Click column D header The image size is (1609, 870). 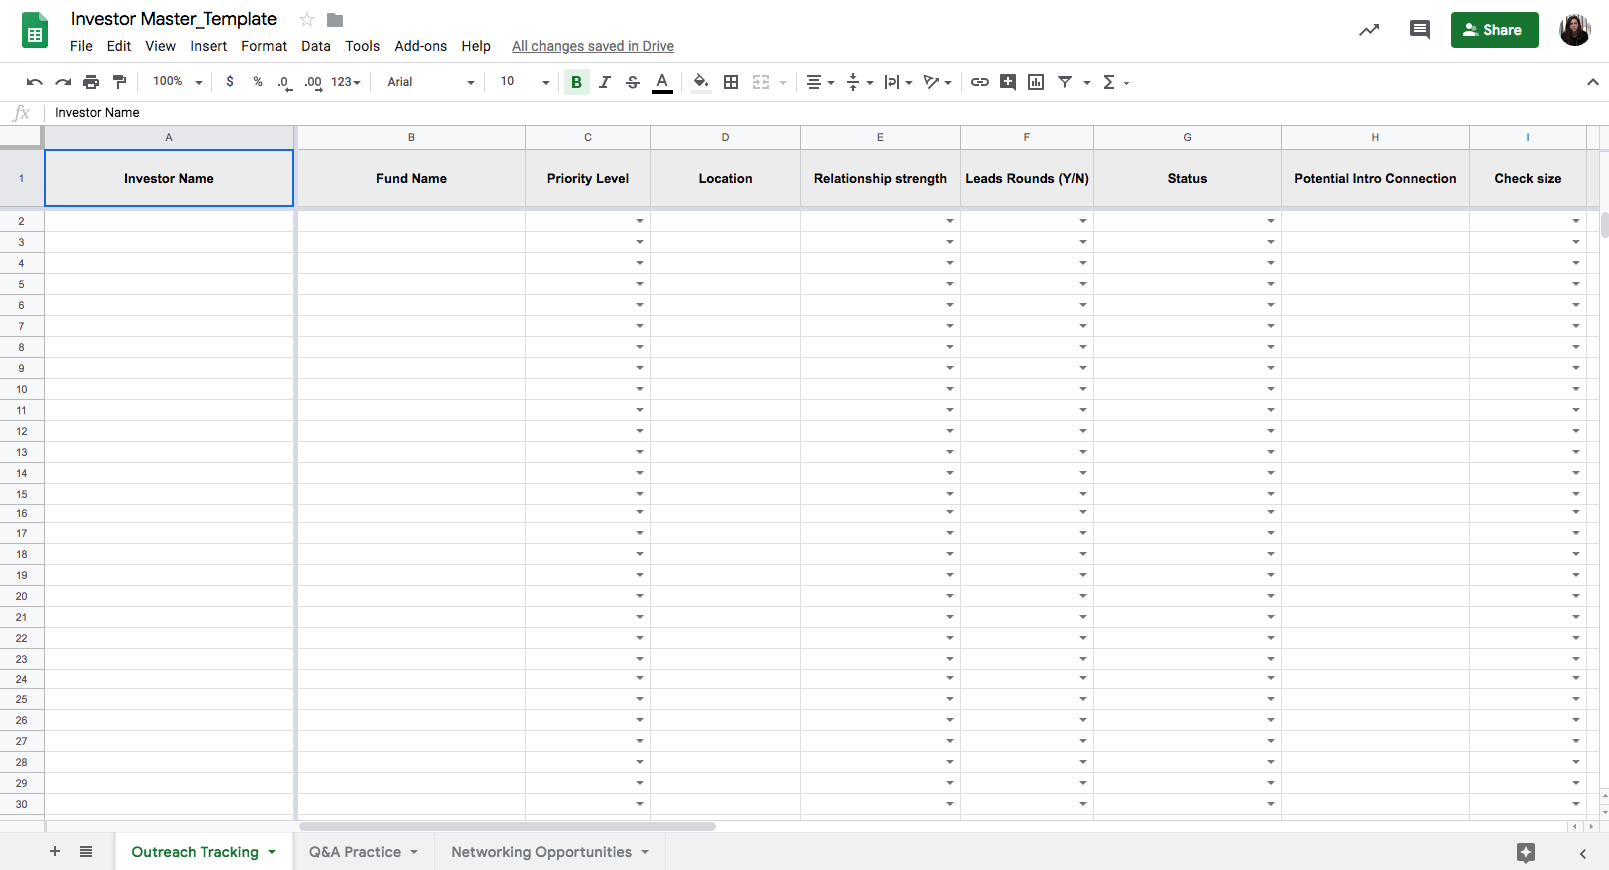tap(725, 137)
